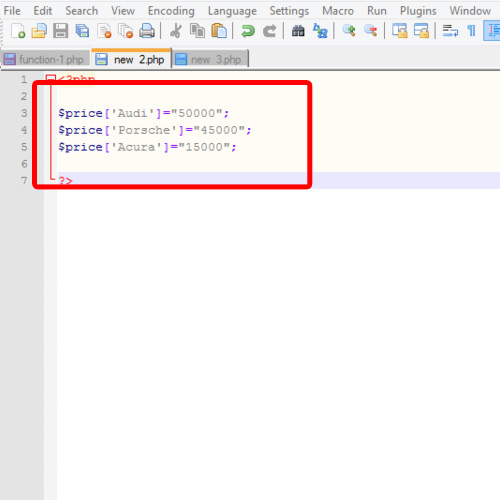Open the Language menu

pyautogui.click(x=232, y=11)
